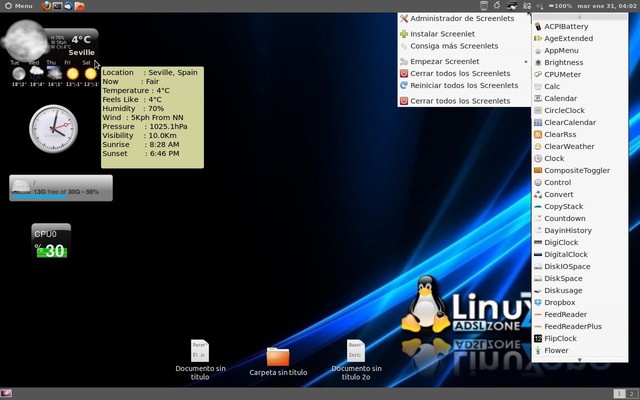640x400 pixels.
Task: Start the AgeExtended screenlet
Action: click(x=580, y=38)
